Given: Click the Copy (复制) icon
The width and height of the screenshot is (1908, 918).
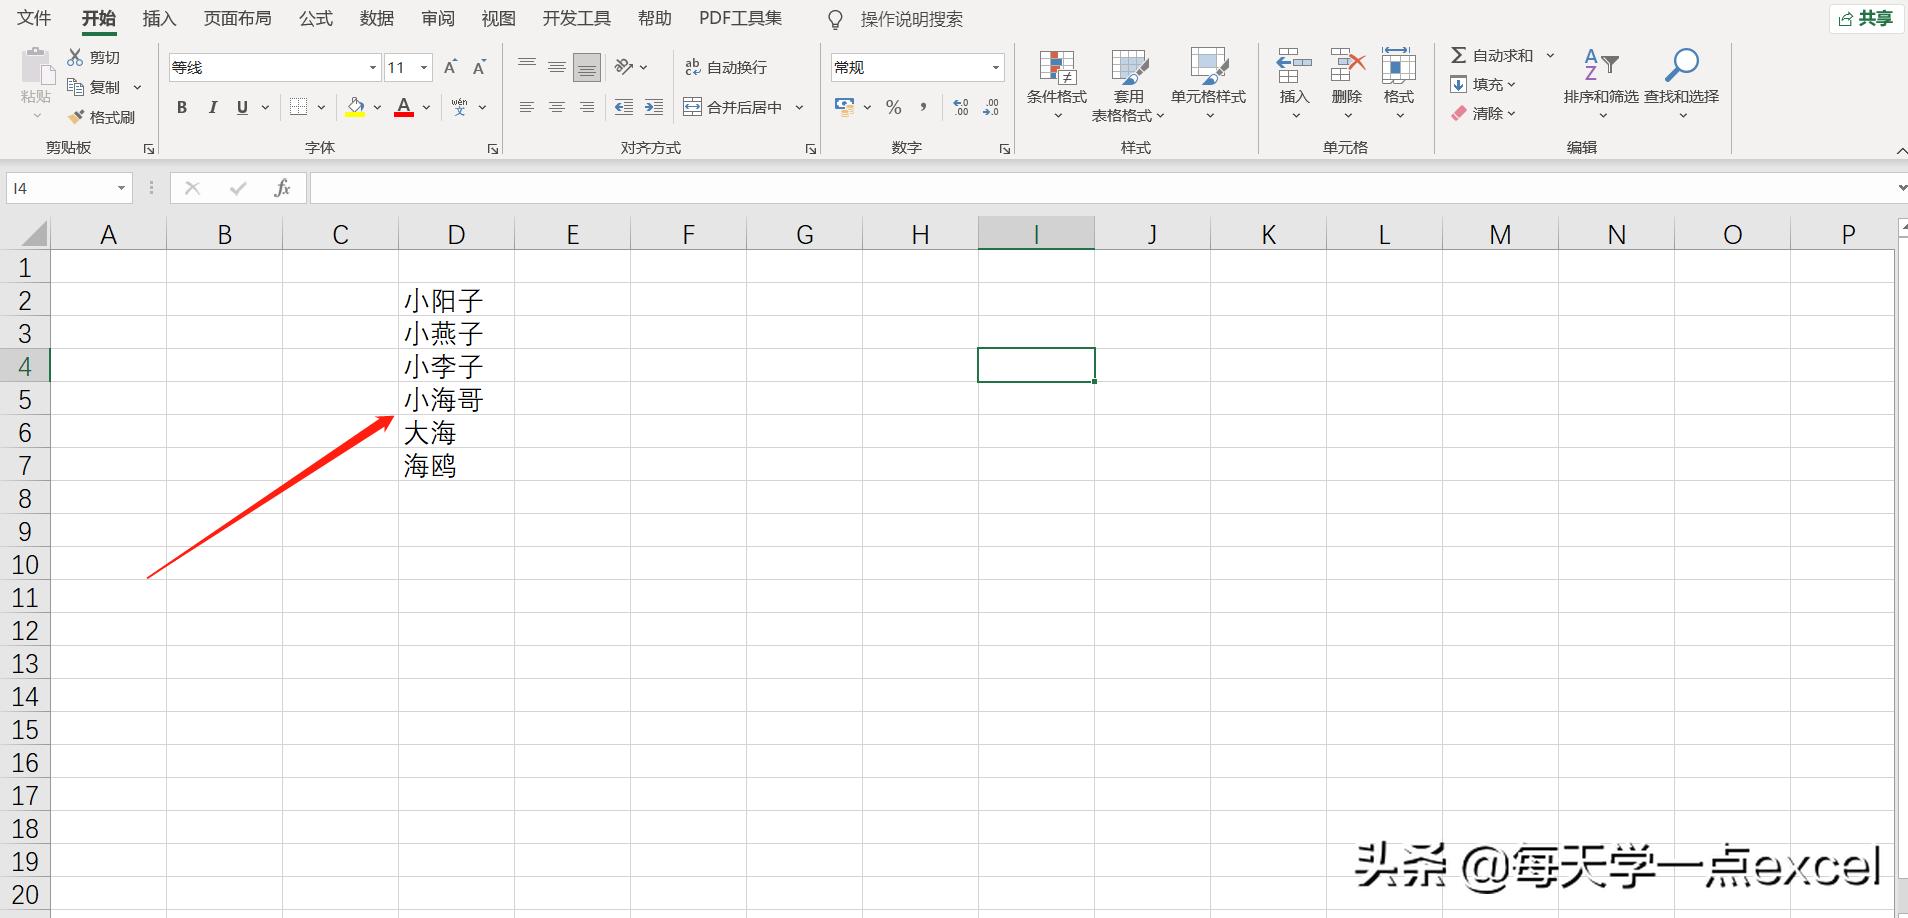Looking at the screenshot, I should click(75, 87).
